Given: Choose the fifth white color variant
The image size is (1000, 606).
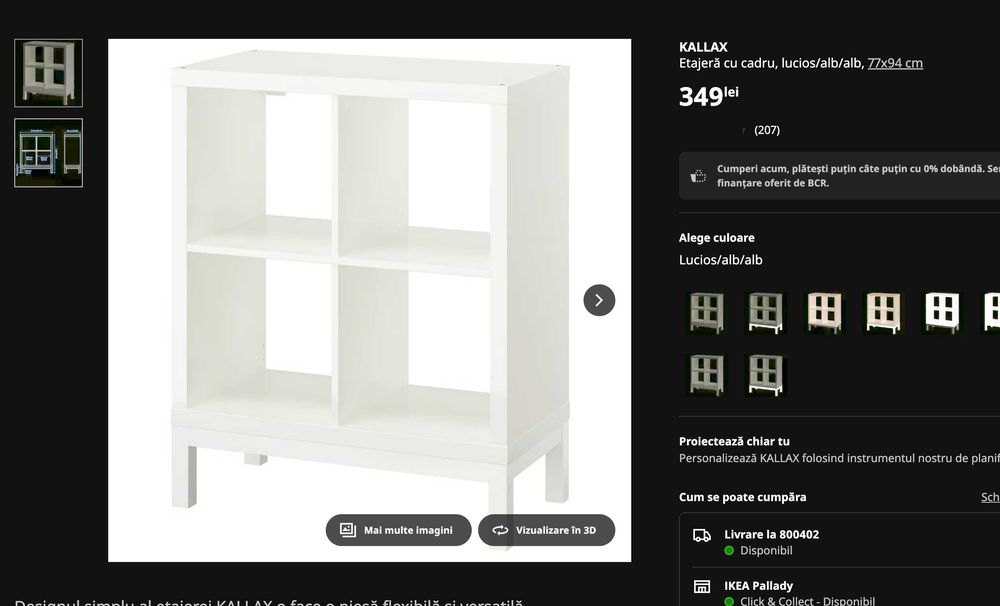Looking at the screenshot, I should point(941,313).
